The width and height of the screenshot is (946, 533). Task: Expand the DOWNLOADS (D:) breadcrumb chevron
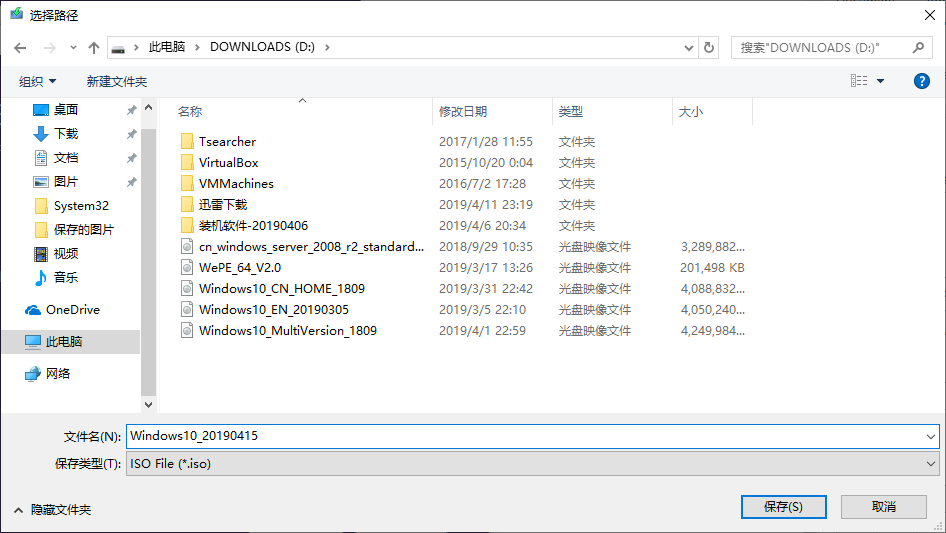(x=327, y=47)
